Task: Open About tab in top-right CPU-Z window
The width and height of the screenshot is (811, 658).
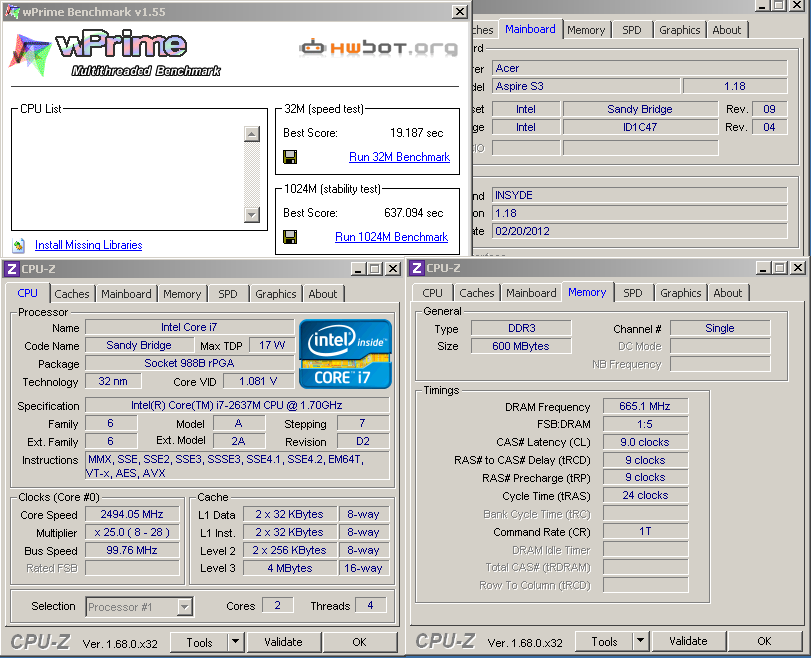Action: coord(727,30)
